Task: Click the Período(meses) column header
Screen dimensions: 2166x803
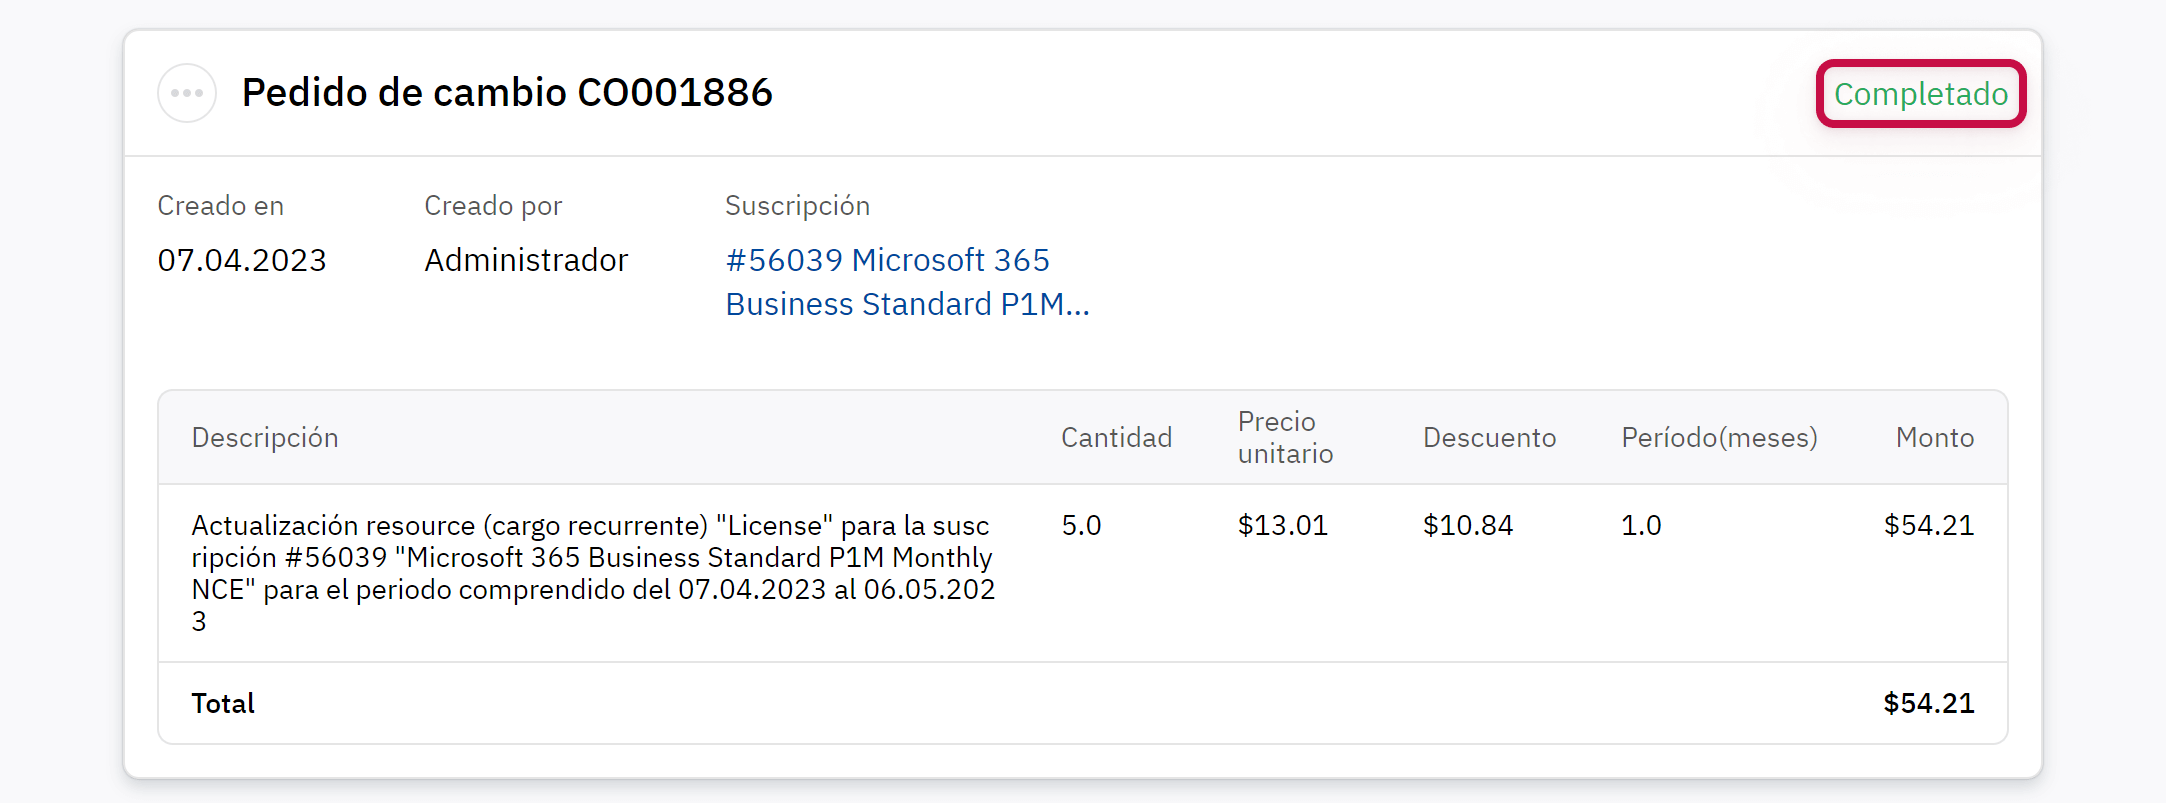Action: pos(1719,438)
